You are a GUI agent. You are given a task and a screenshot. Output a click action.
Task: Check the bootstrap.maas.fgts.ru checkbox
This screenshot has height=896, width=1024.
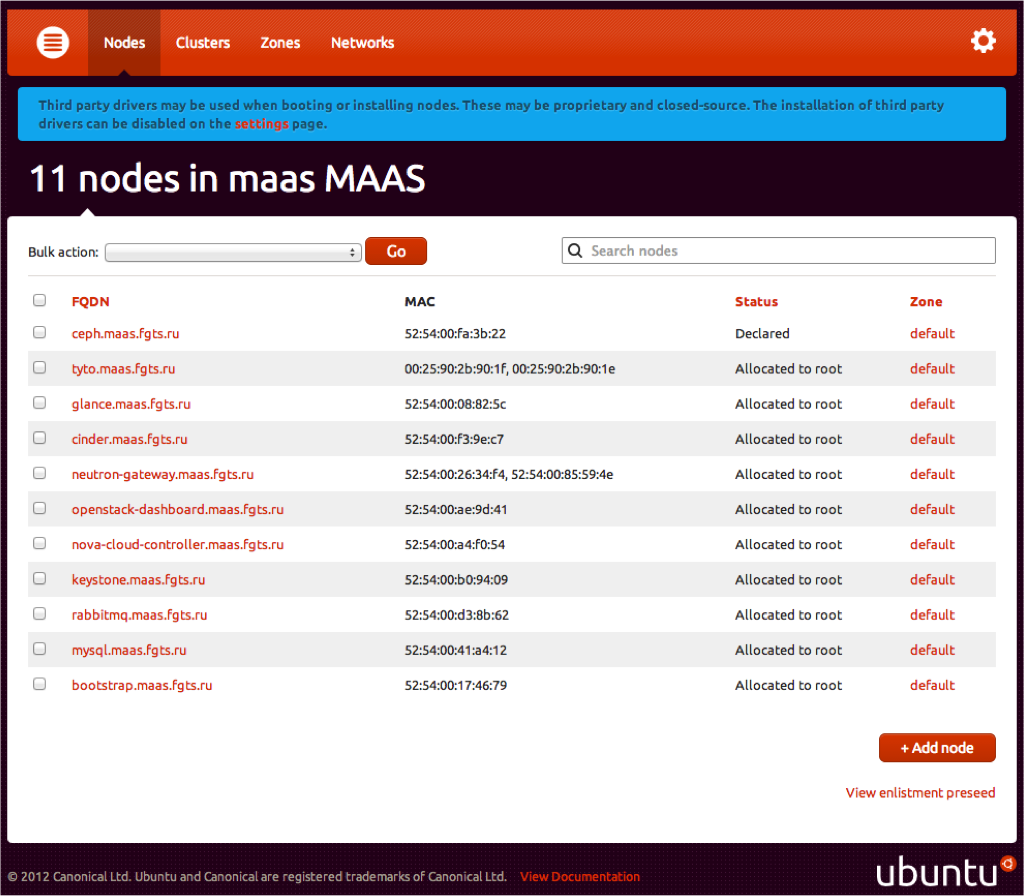[x=40, y=684]
